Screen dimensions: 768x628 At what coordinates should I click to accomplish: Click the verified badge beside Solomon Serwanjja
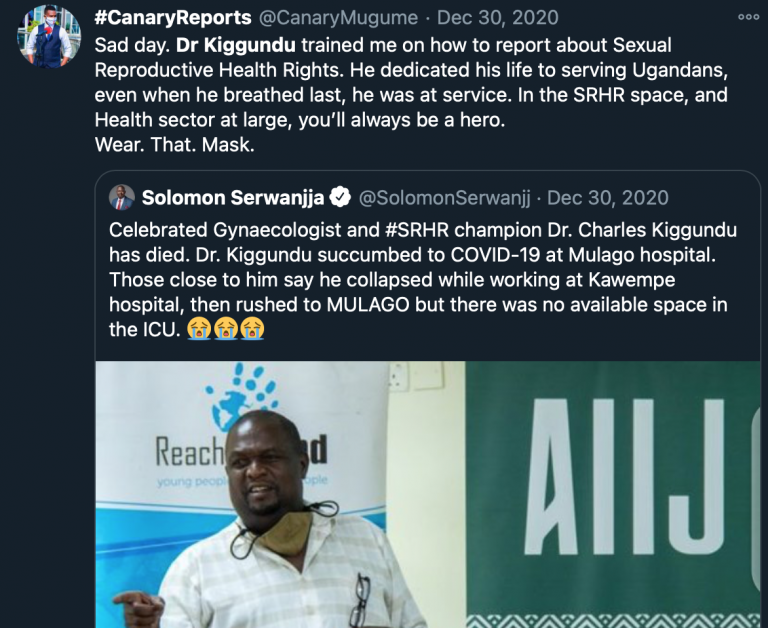pyautogui.click(x=341, y=198)
